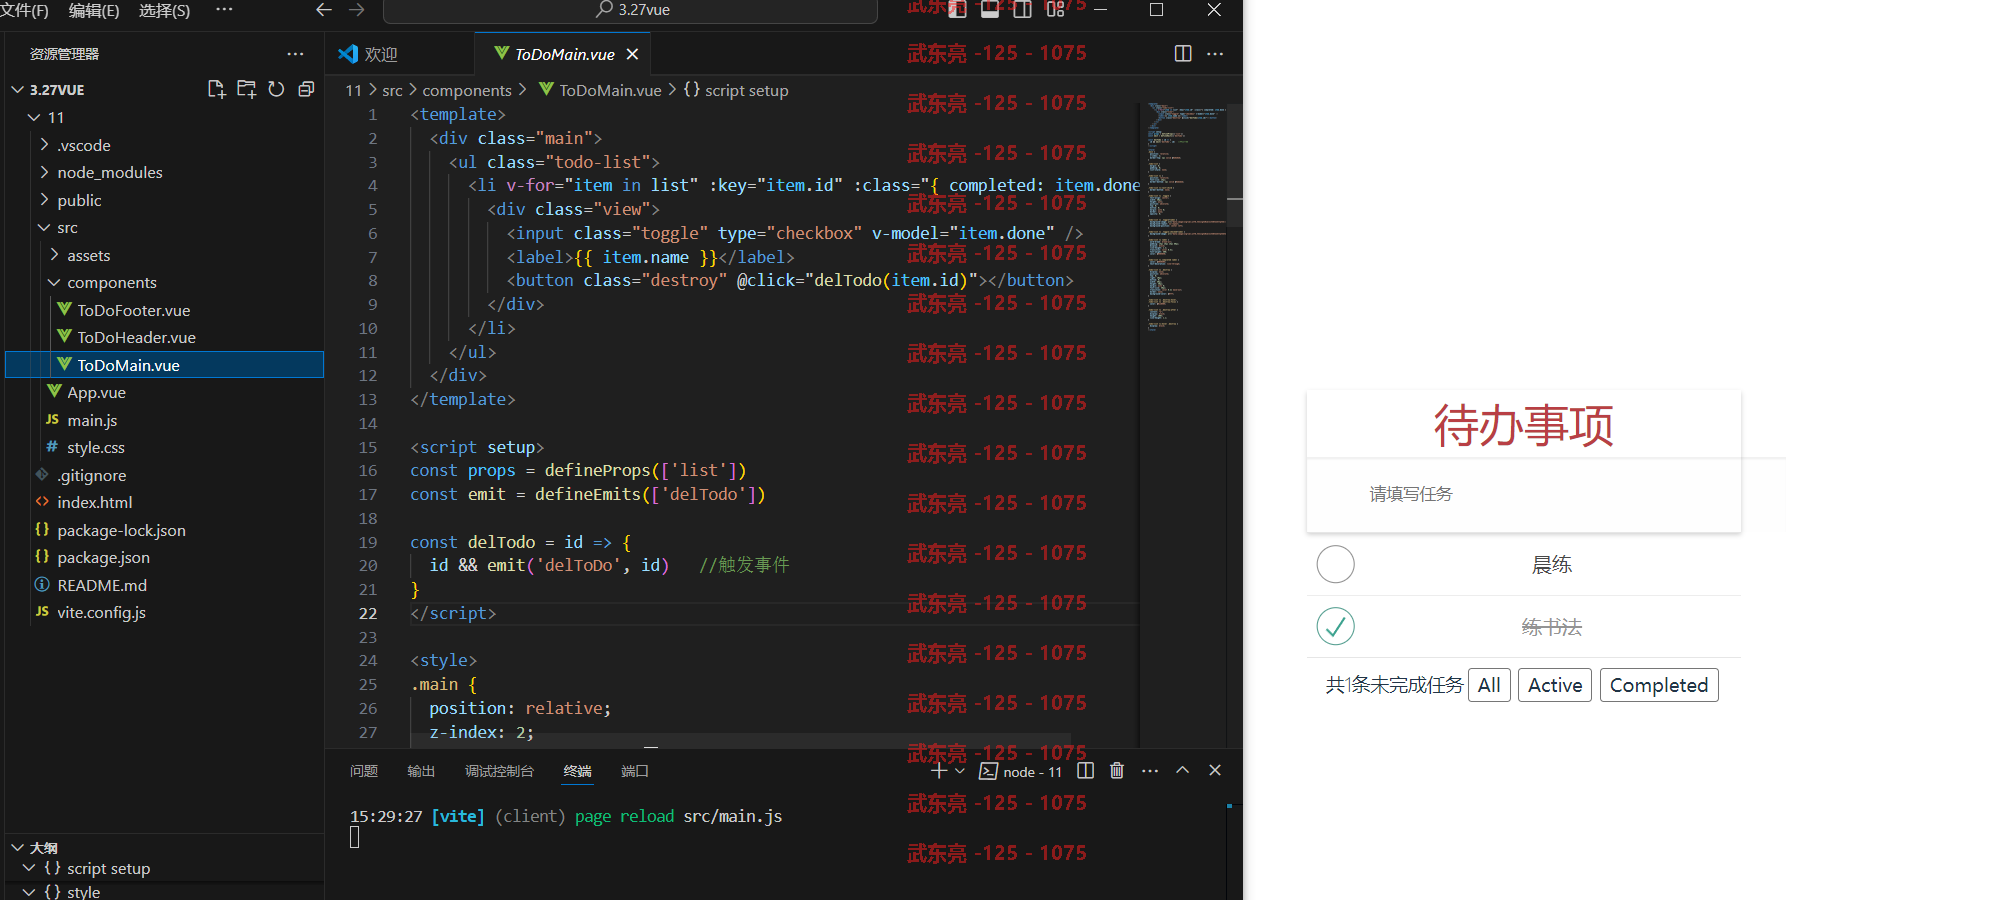Screen dimensions: 1995x900
Task: Close the ToDoMain.vue editor tab
Action: (x=632, y=54)
